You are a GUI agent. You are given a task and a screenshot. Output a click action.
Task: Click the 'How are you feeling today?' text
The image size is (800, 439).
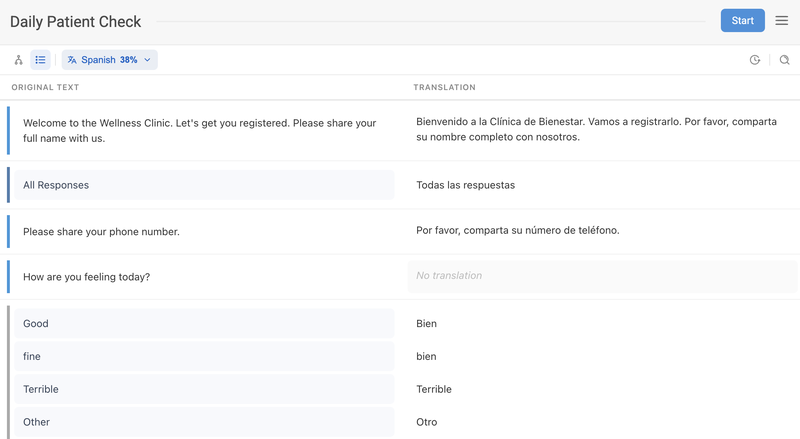point(87,277)
